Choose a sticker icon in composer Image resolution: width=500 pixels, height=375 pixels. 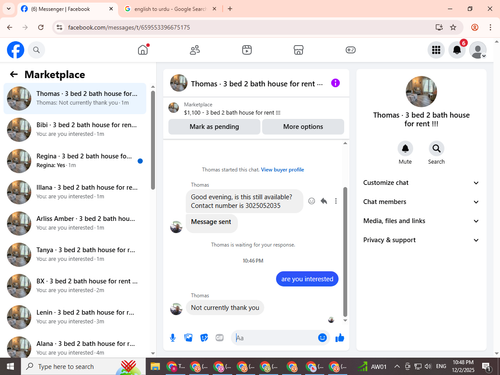tap(204, 338)
